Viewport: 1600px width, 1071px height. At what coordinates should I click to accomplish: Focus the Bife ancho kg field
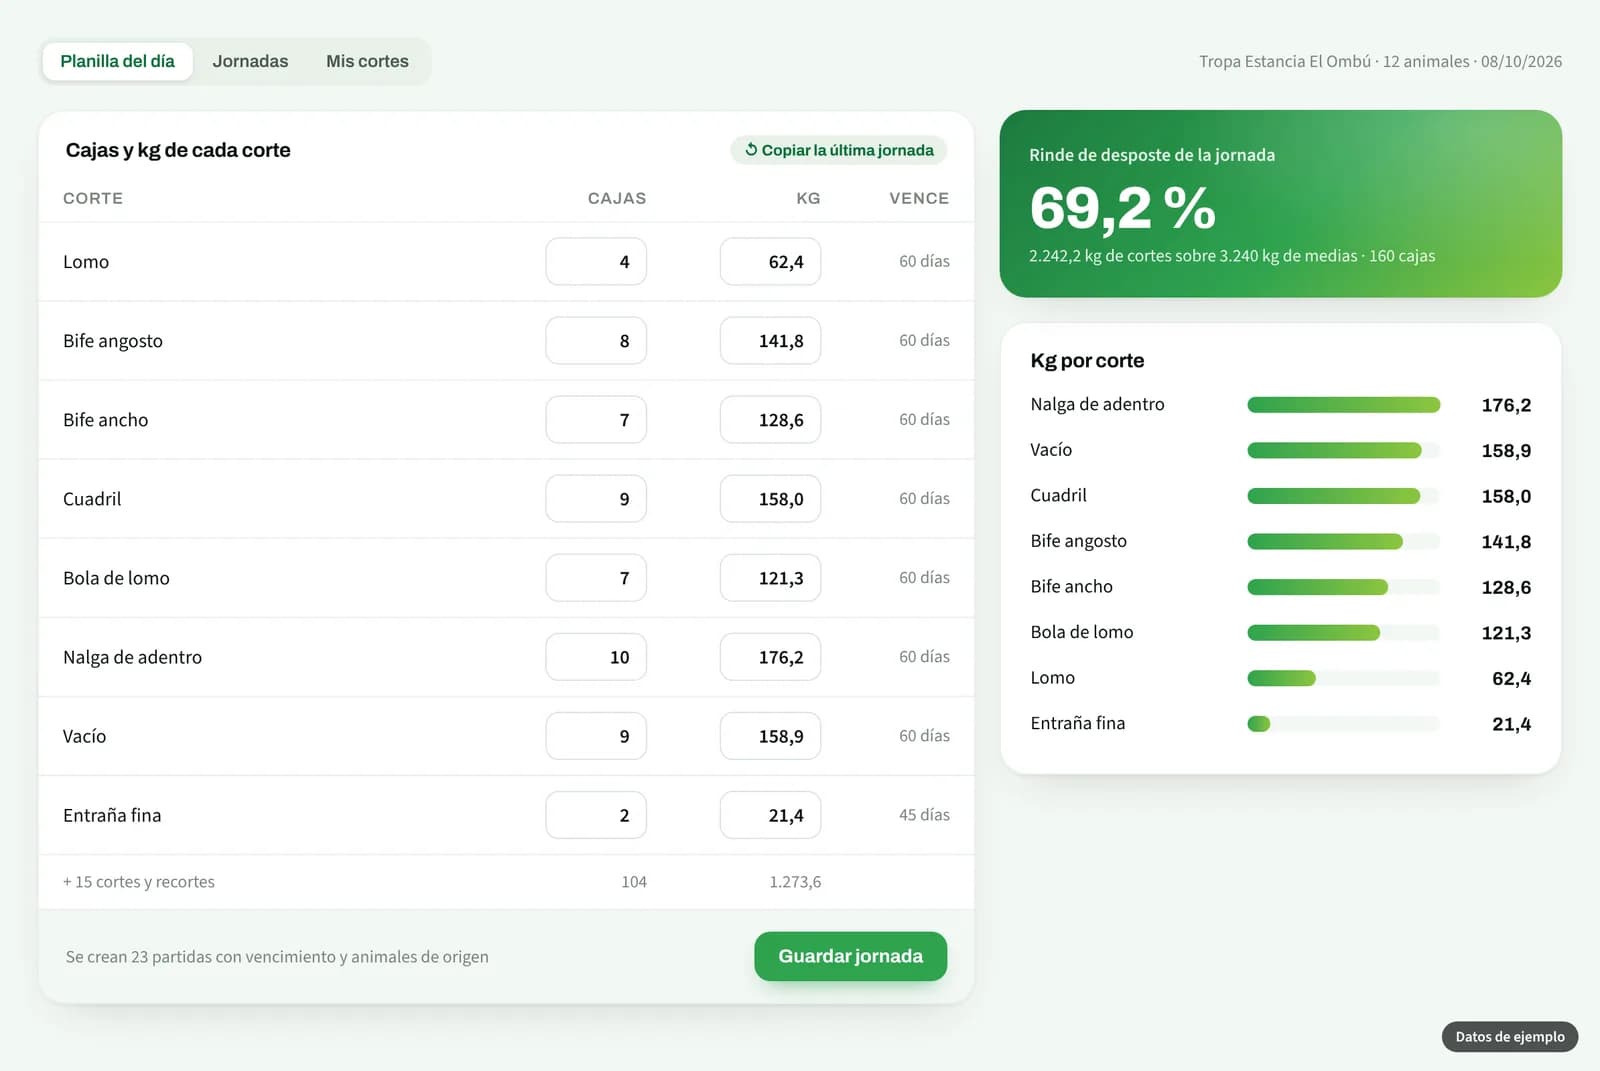(770, 419)
